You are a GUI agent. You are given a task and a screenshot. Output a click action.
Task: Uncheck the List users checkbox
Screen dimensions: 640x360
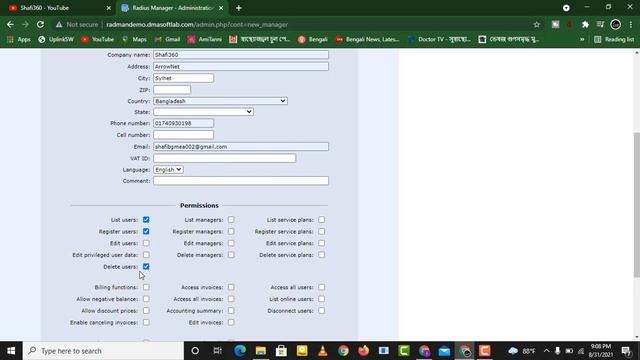(146, 220)
